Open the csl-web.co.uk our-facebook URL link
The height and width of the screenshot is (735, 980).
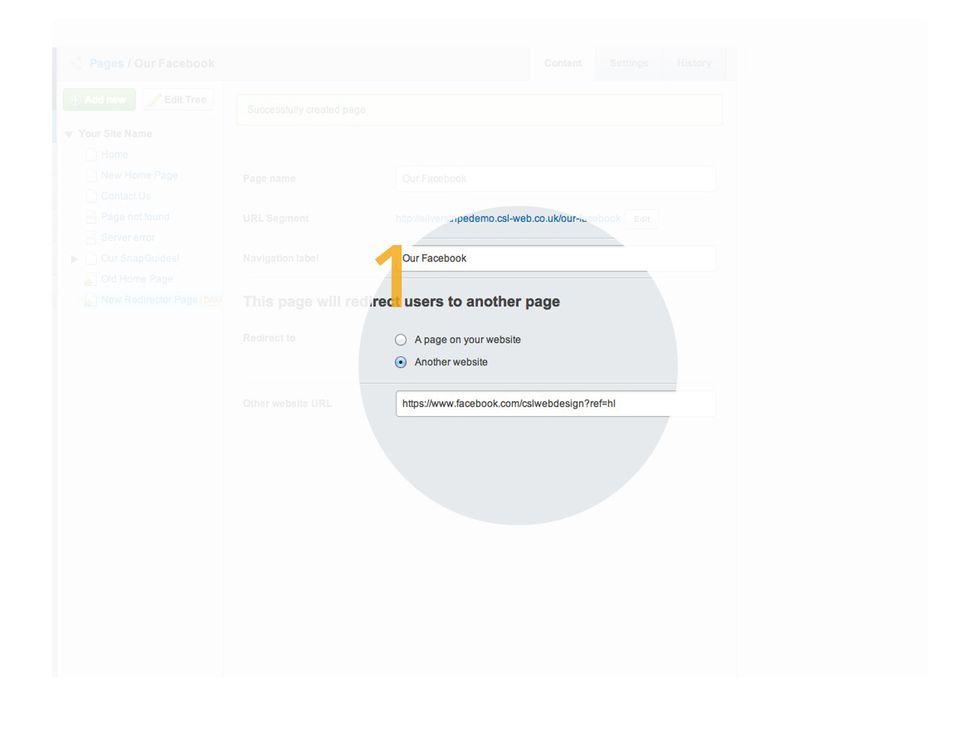(508, 218)
